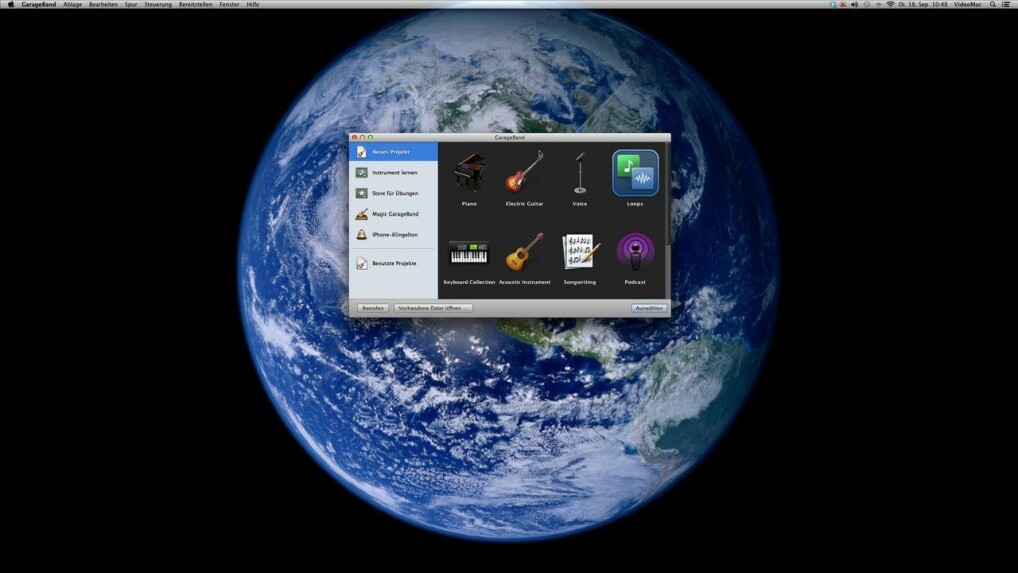Open the Spur menu
The width and height of the screenshot is (1018, 573).
[x=131, y=4]
